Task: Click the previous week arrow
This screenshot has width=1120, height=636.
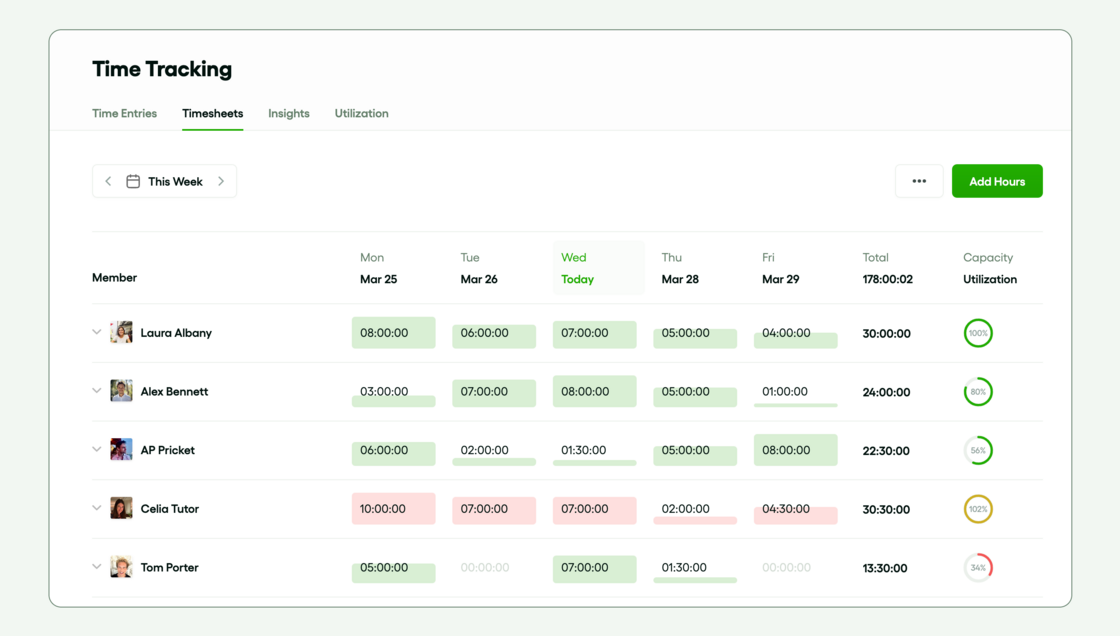Action: (108, 181)
